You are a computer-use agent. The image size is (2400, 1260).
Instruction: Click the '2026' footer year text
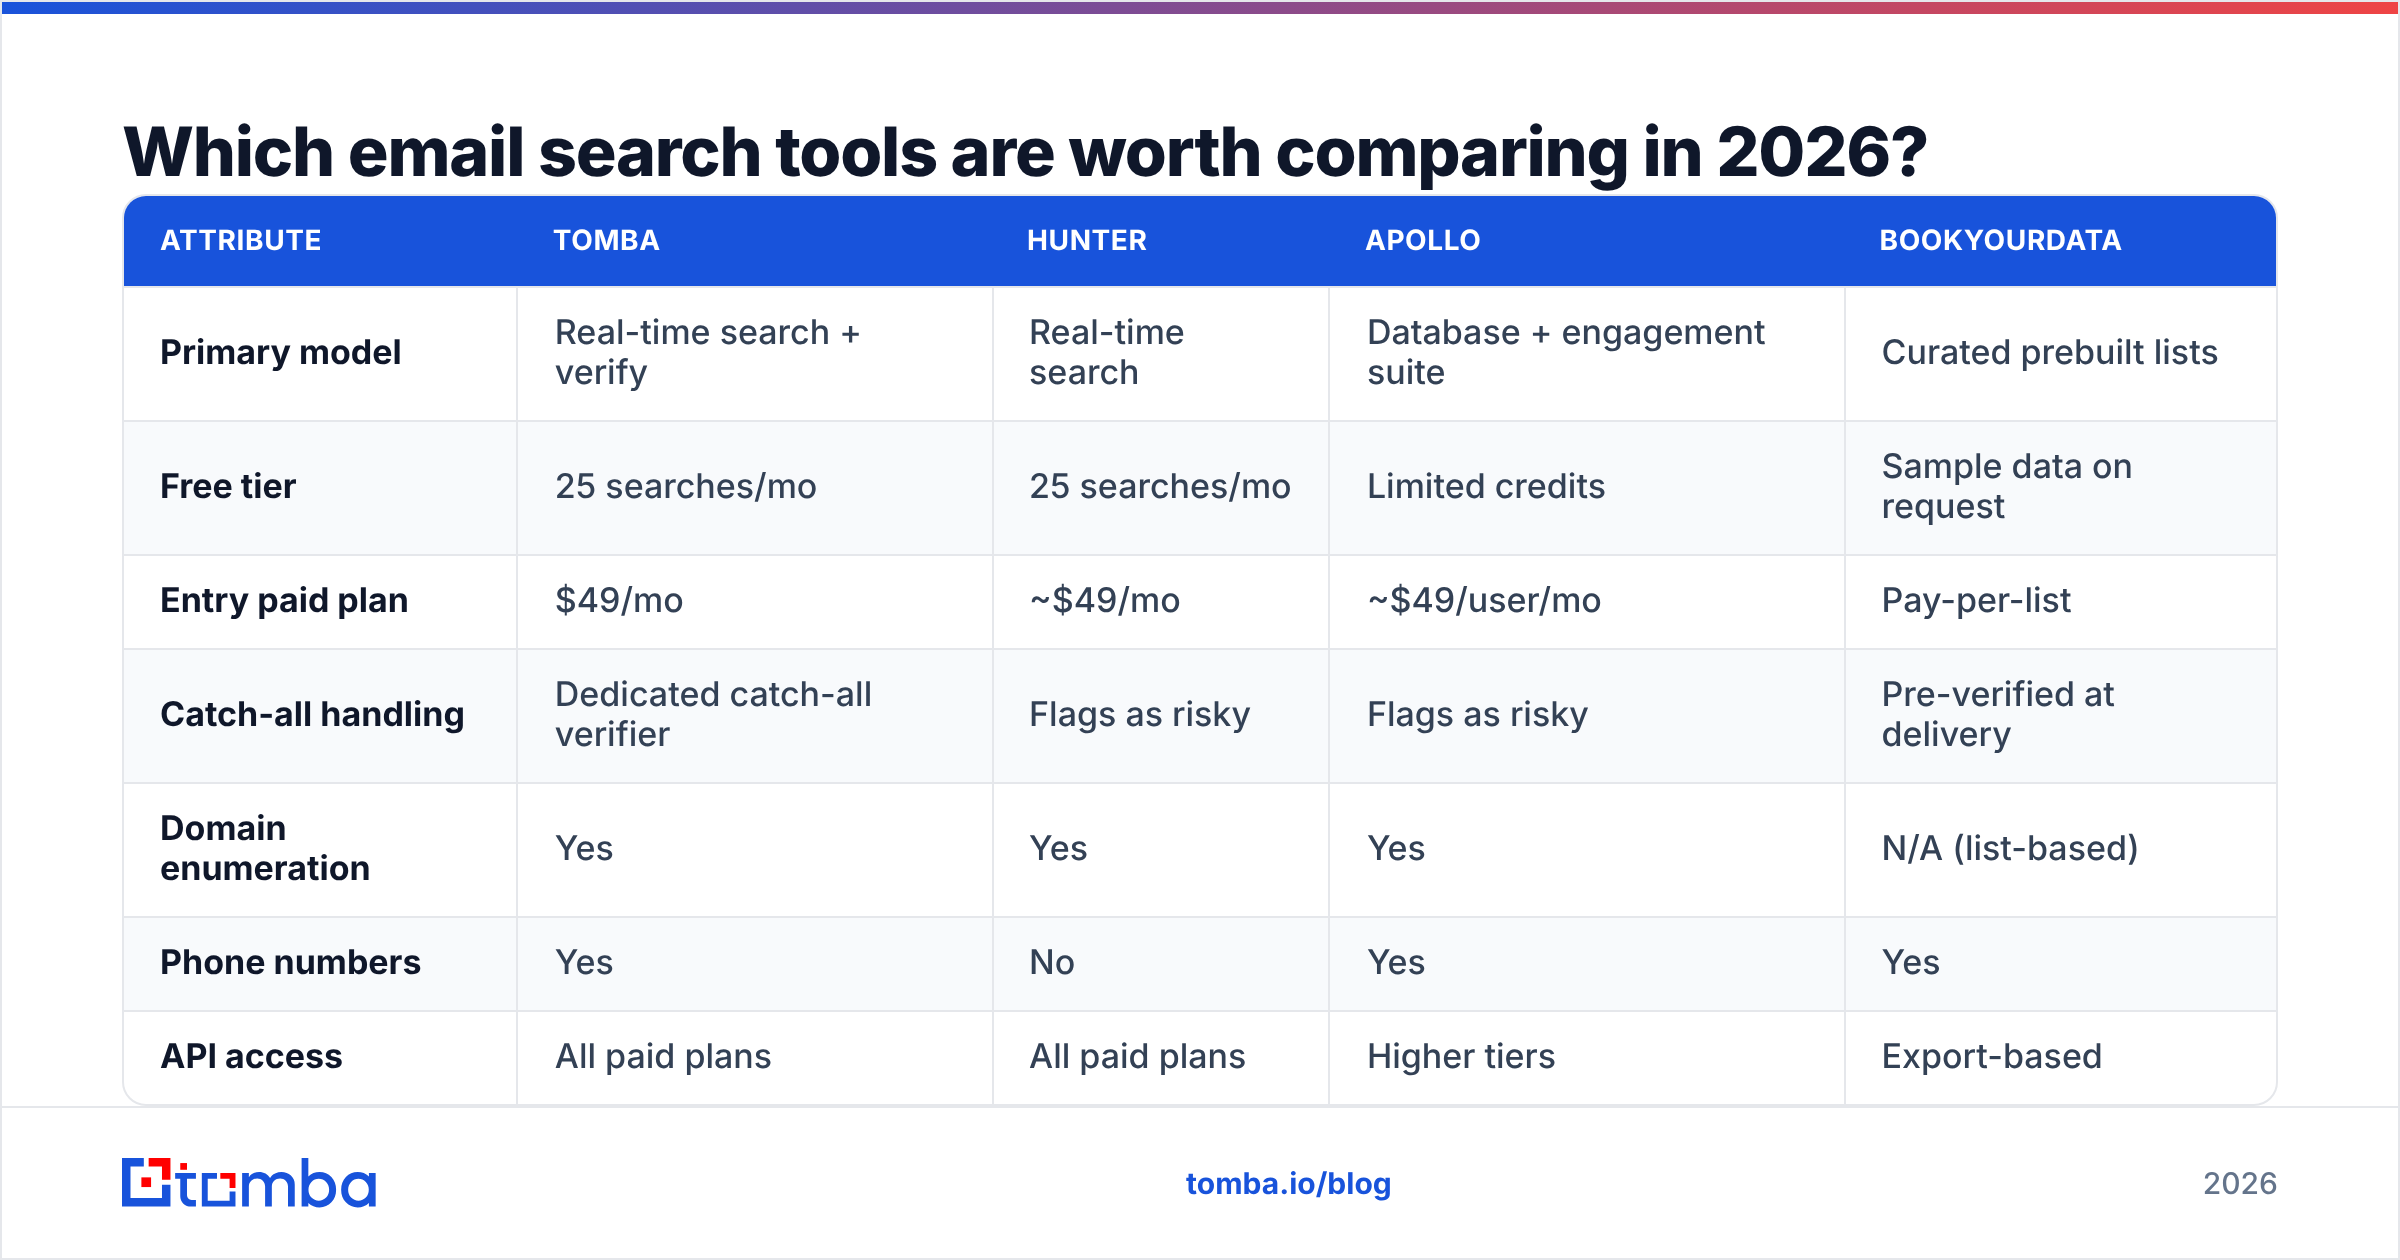[2240, 1184]
